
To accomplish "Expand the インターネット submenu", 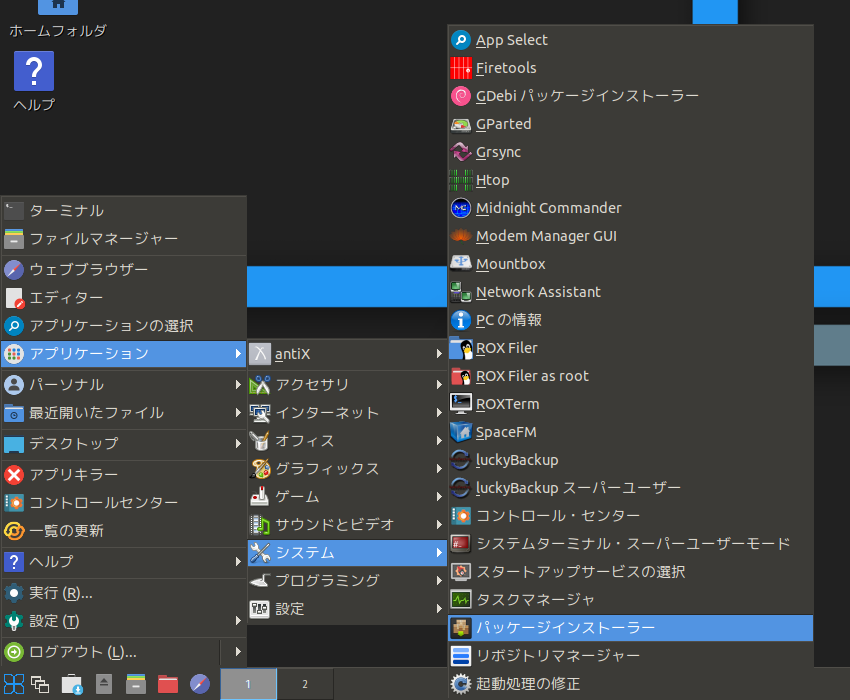I will (347, 413).
